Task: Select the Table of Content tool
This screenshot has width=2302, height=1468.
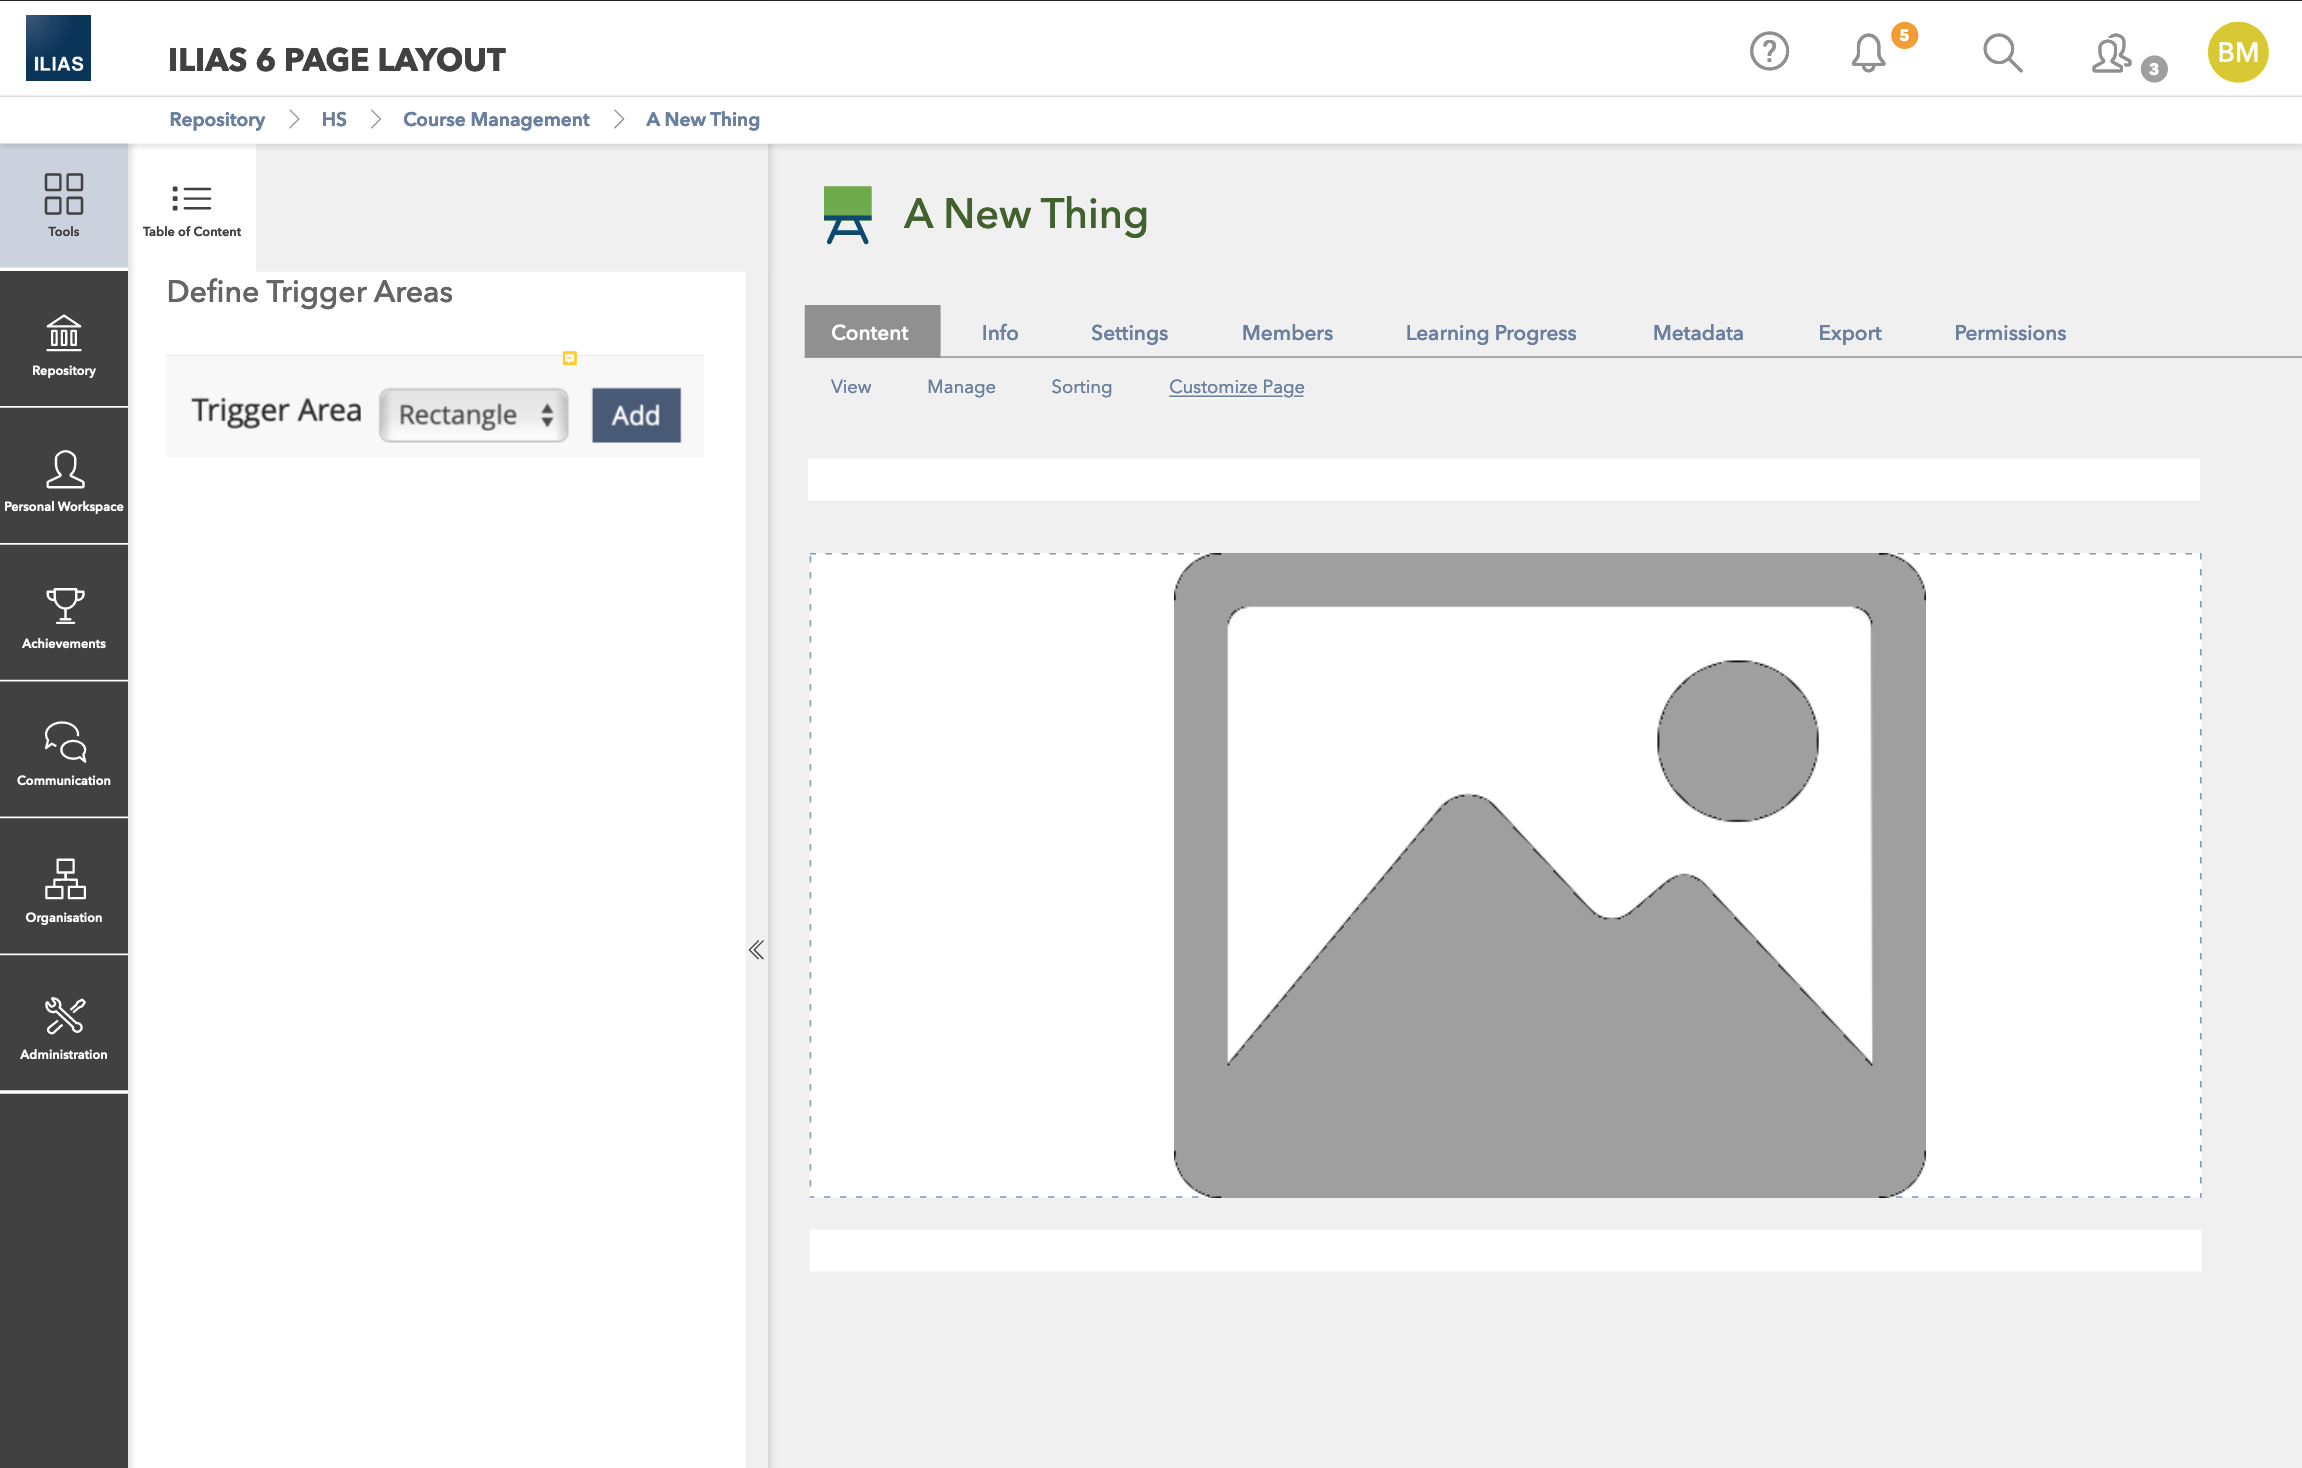Action: click(x=191, y=209)
